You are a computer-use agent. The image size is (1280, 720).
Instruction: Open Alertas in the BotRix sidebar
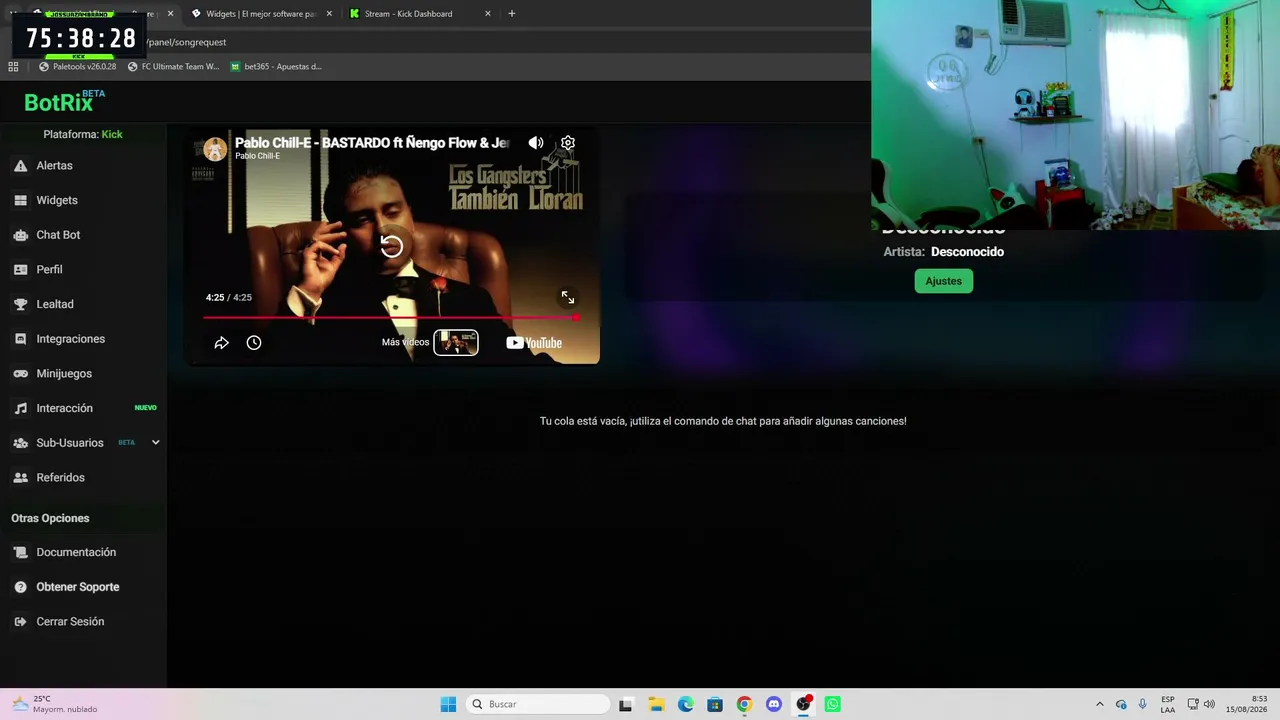(55, 165)
